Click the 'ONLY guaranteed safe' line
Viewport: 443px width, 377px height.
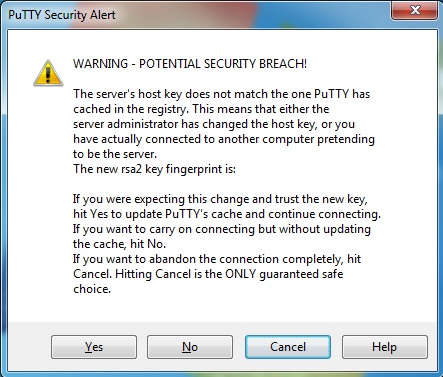[x=208, y=274]
